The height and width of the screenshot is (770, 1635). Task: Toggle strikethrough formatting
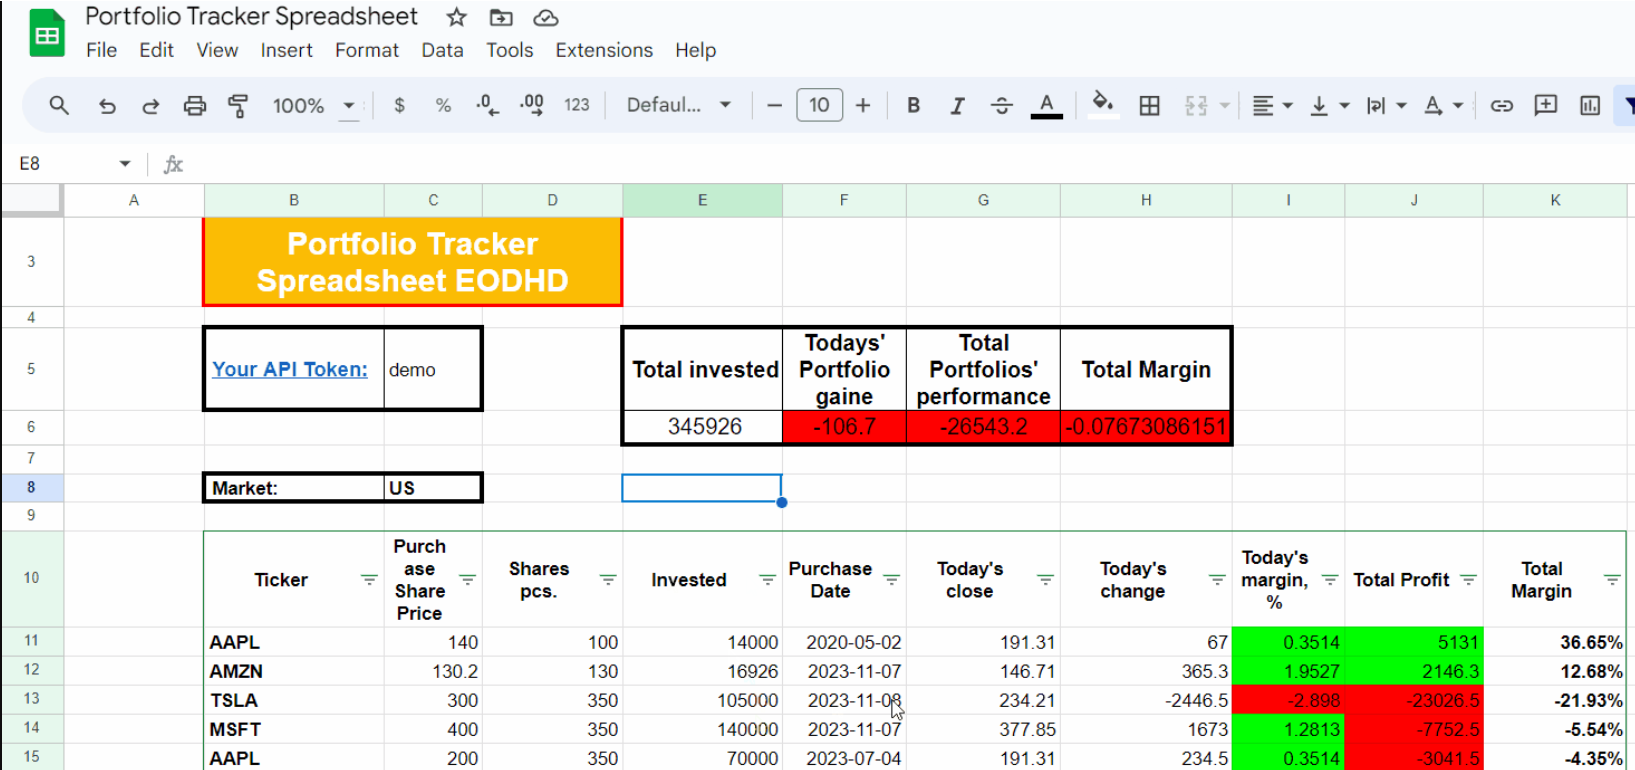(1001, 105)
